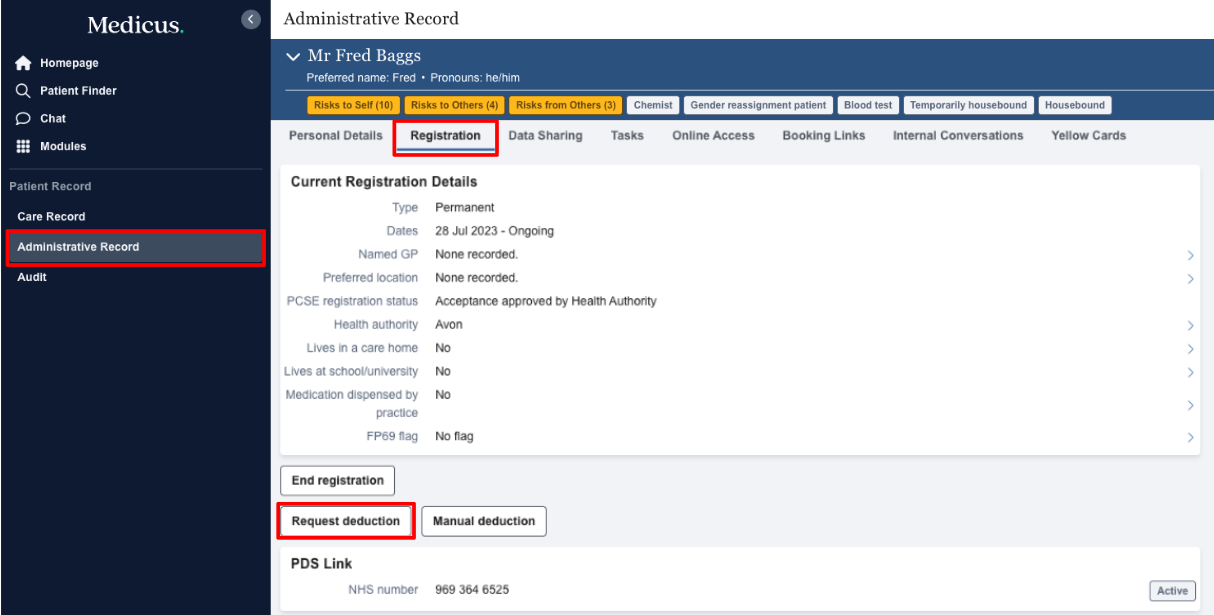Click the Request deduction button
Screen dimensions: 1214x615
point(346,521)
